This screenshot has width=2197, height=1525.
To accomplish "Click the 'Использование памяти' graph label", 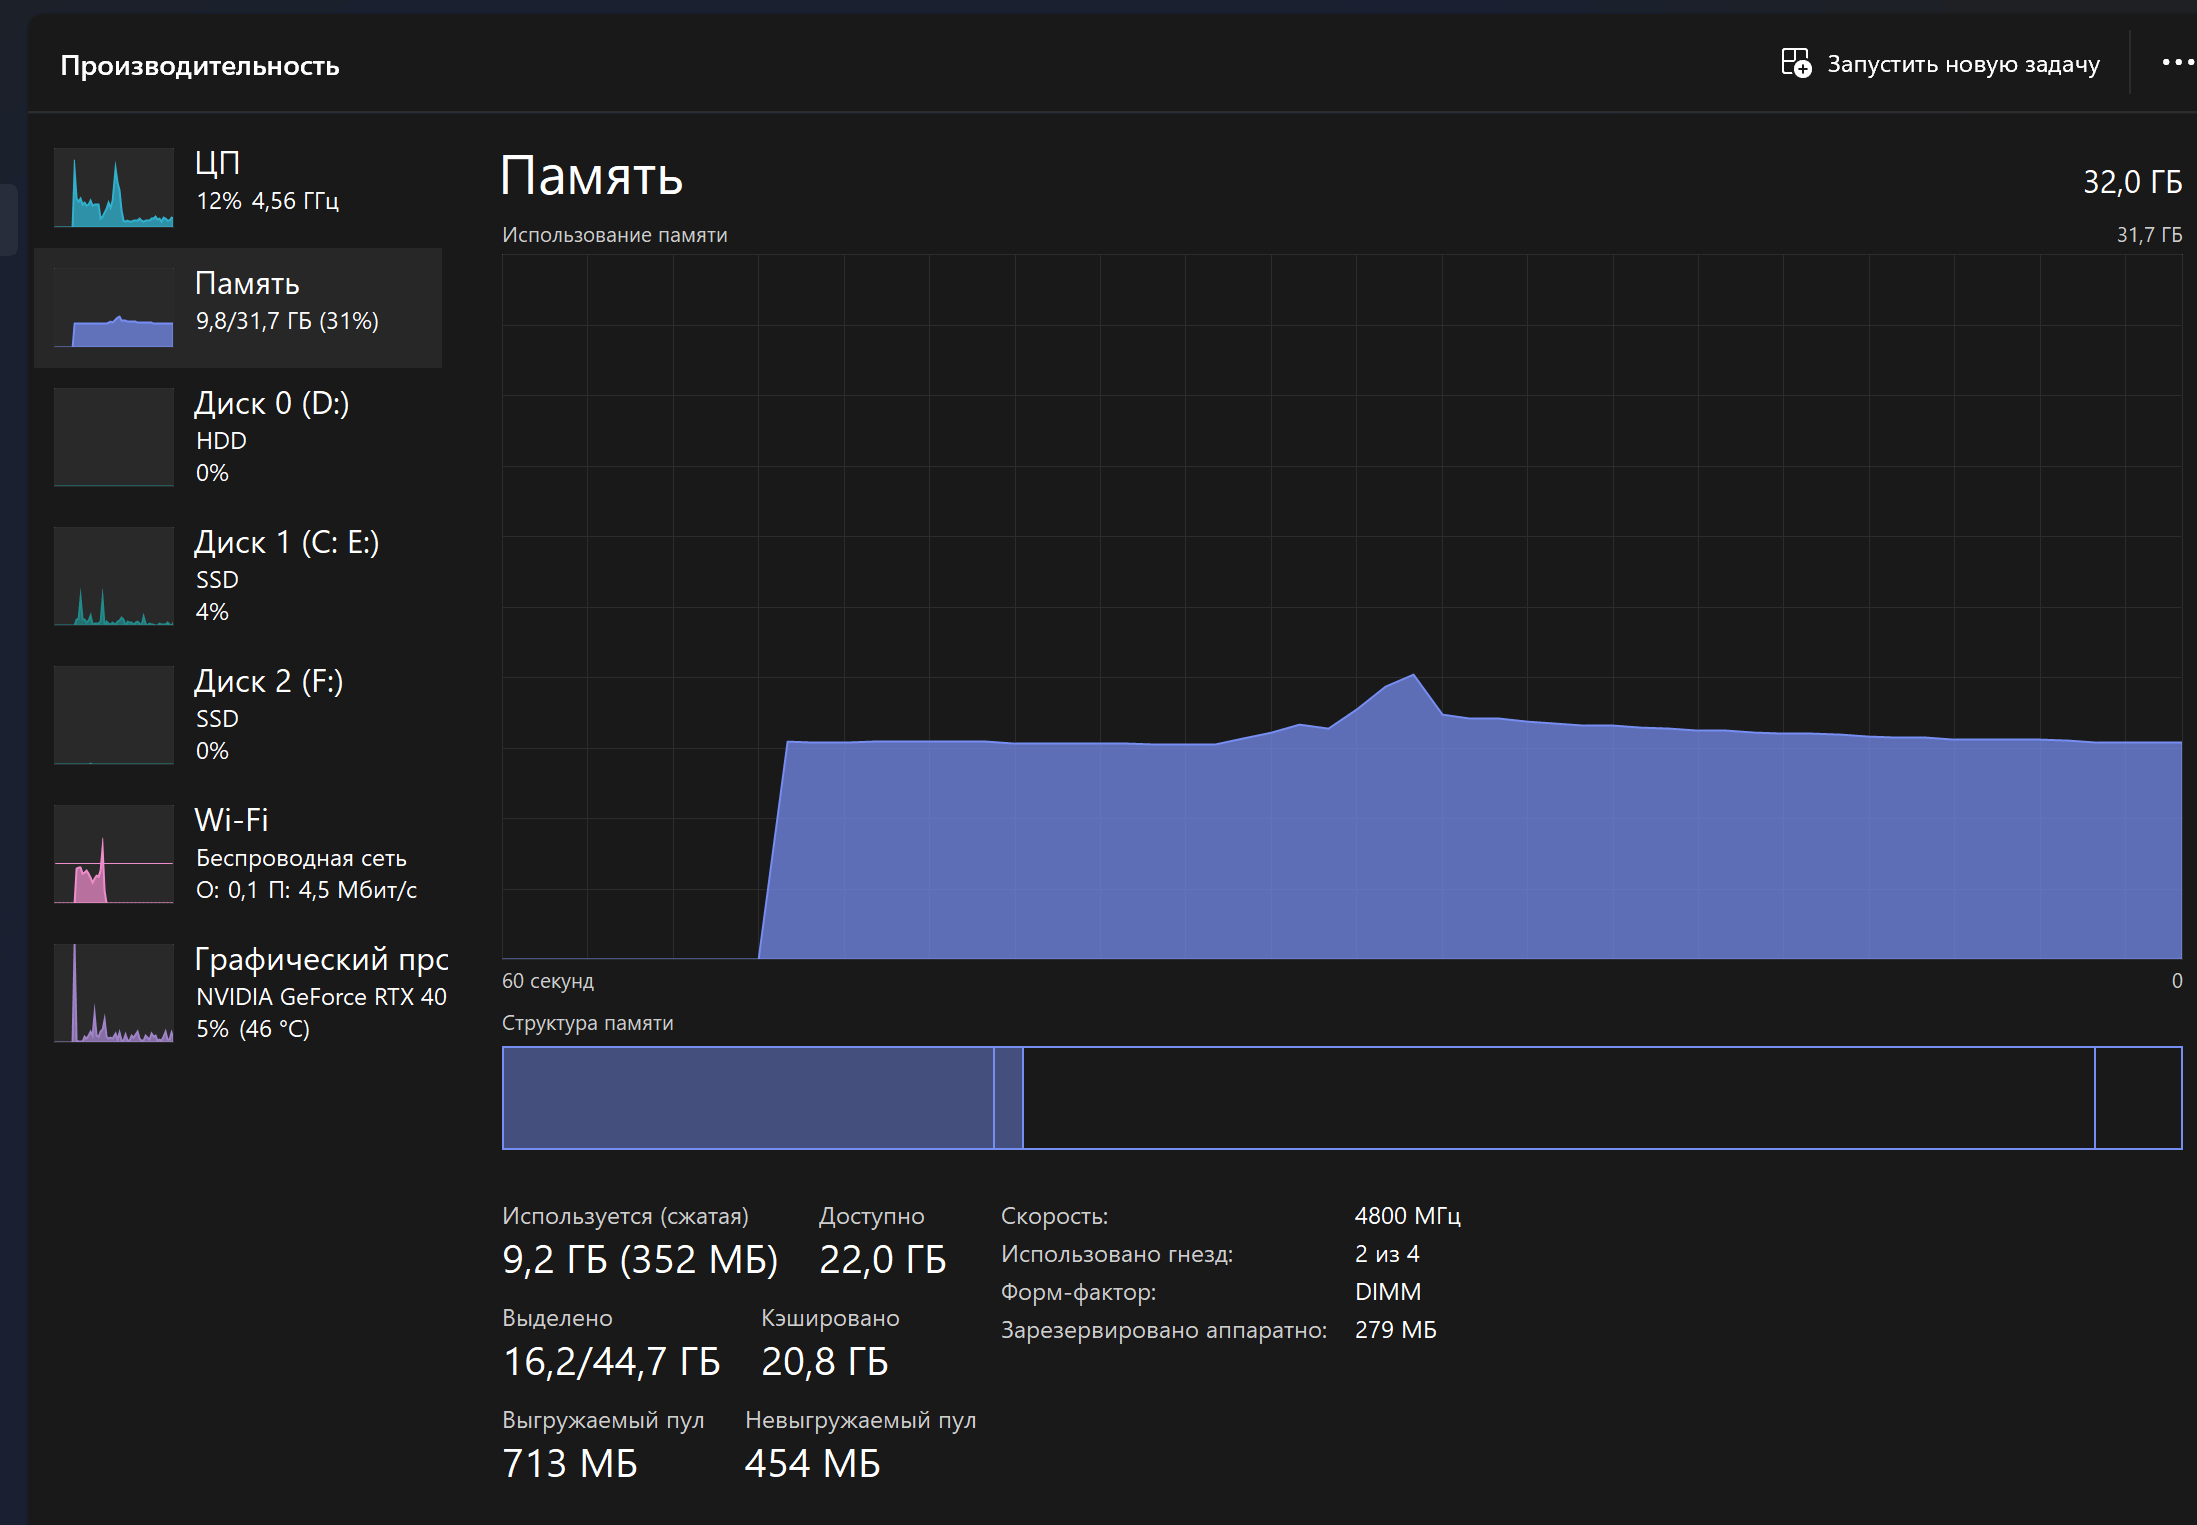I will (x=614, y=235).
